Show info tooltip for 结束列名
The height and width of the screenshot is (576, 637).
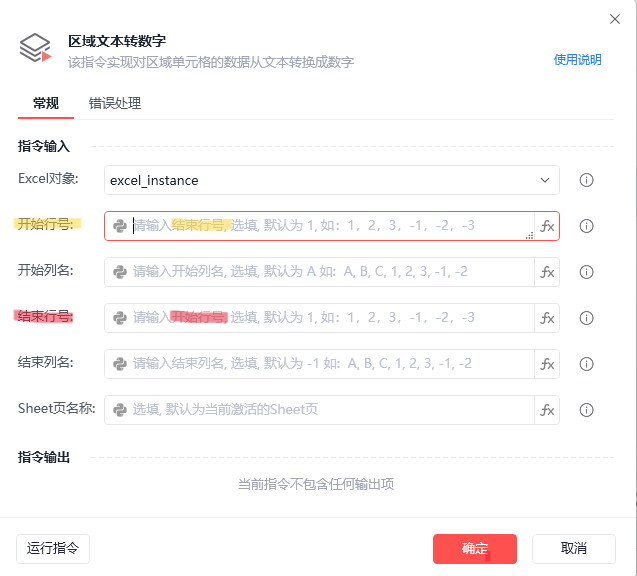[587, 364]
